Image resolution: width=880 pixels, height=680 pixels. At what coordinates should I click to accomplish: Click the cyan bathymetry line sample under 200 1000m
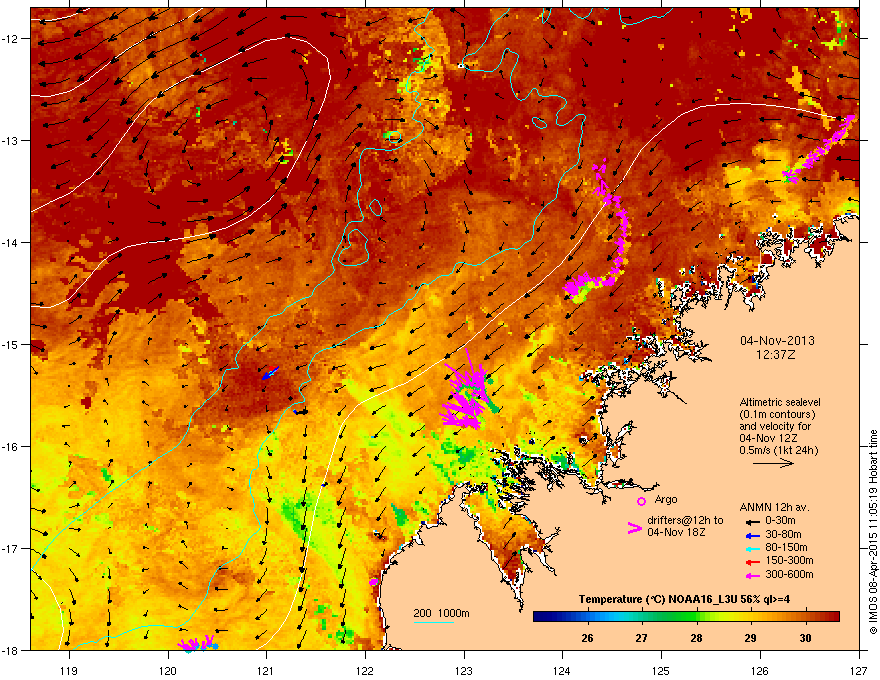click(433, 622)
